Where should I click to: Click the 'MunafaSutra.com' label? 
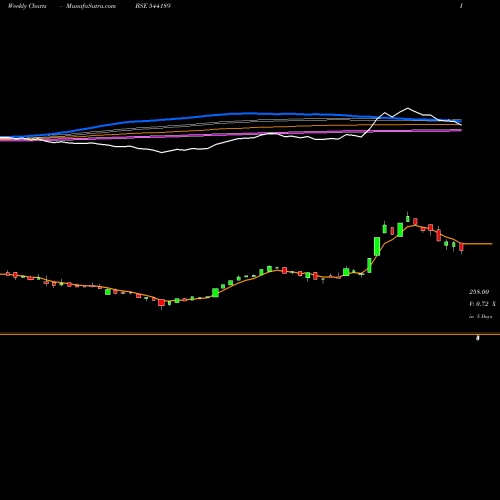click(91, 6)
